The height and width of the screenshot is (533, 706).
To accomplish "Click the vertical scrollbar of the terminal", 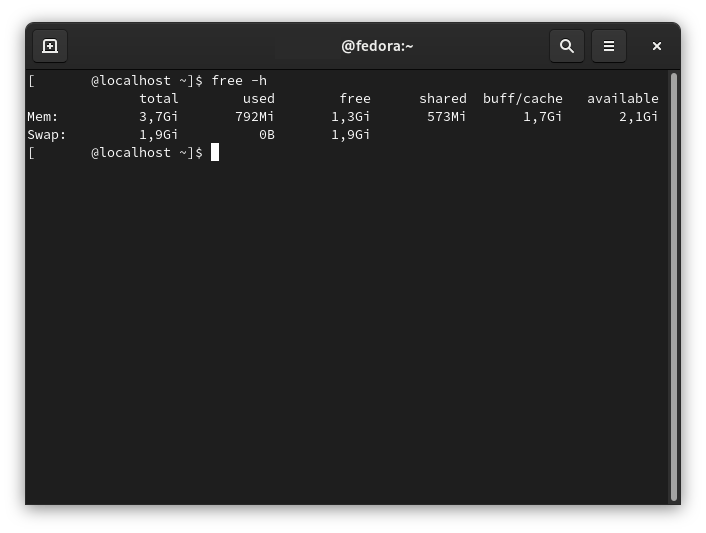I will (674, 287).
